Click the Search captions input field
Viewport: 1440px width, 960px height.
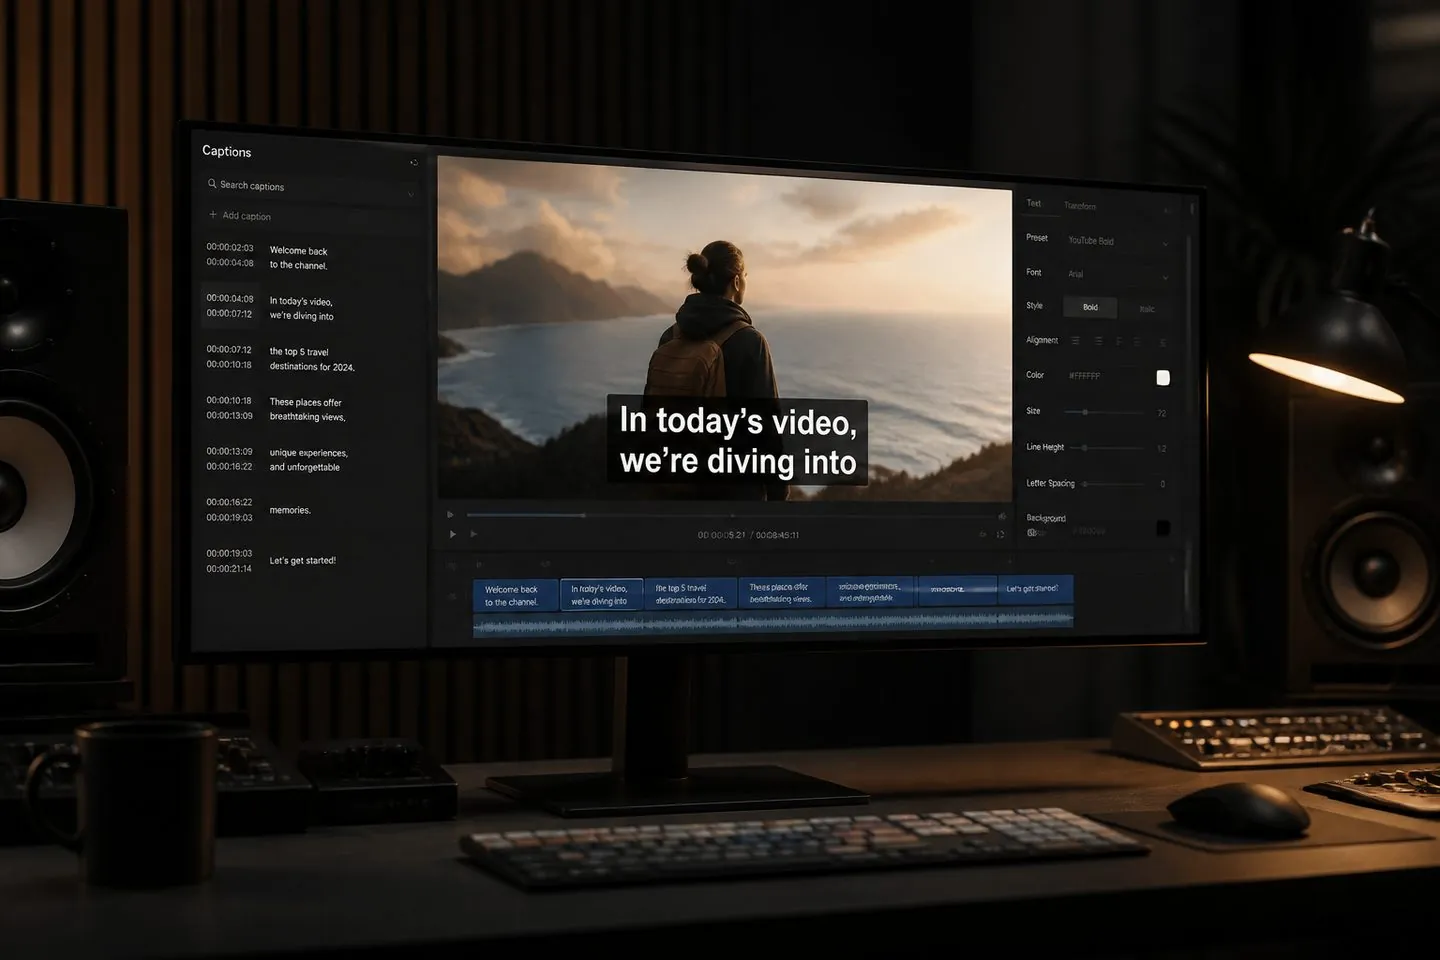coord(308,187)
